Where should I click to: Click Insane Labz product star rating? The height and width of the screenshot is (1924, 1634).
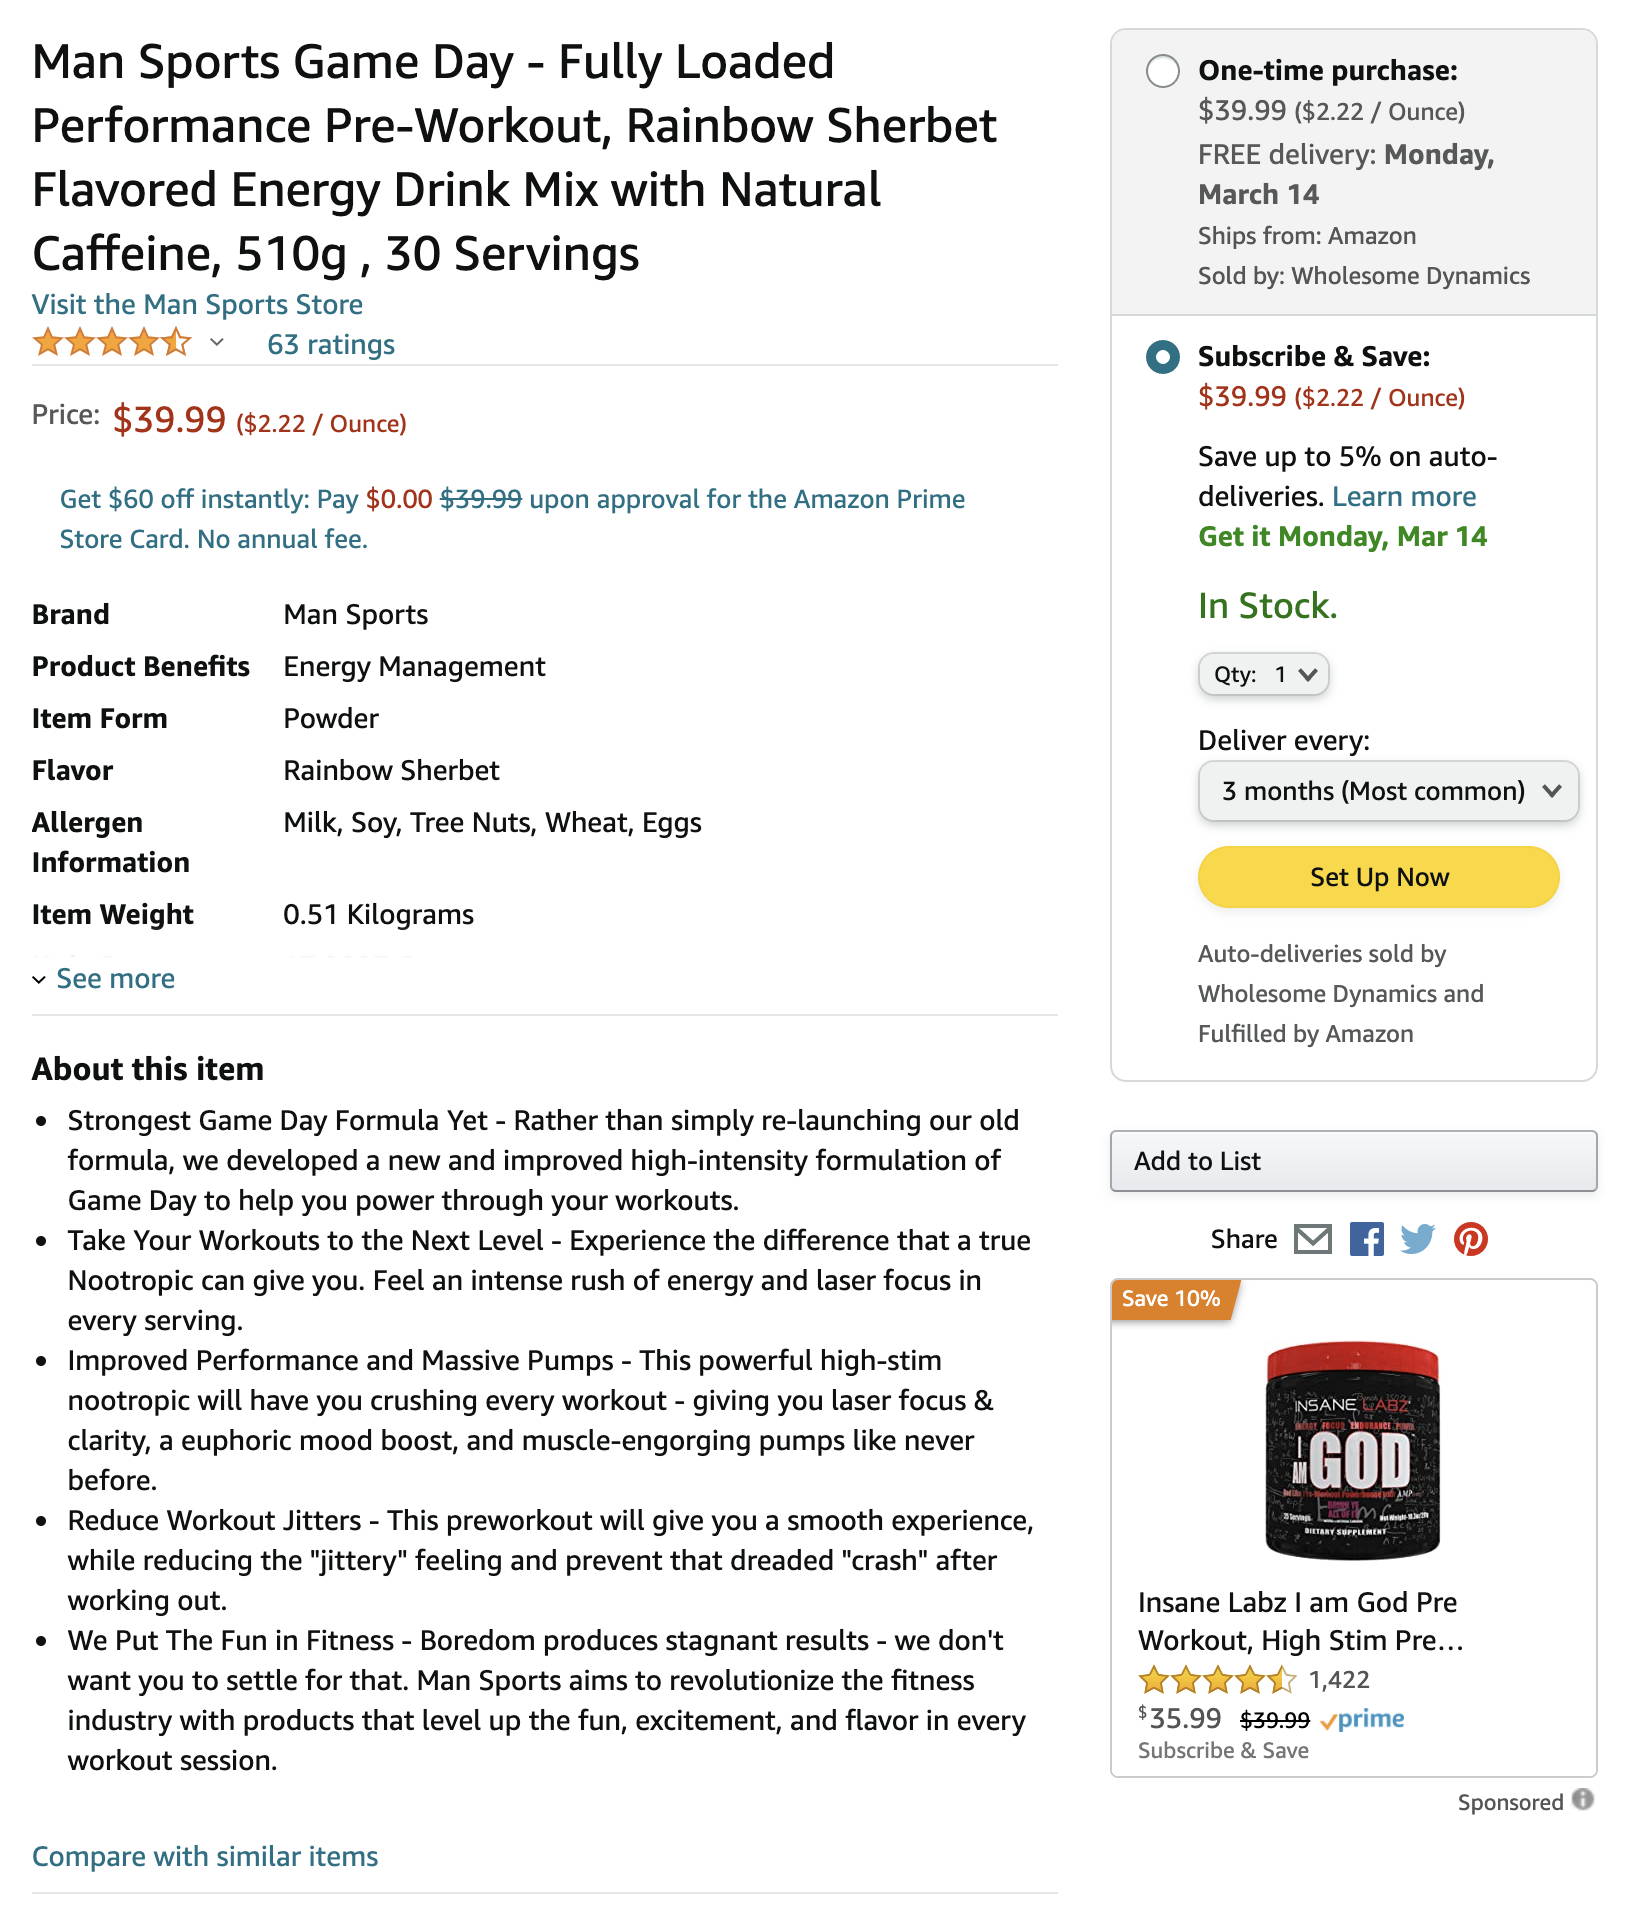[1217, 1680]
